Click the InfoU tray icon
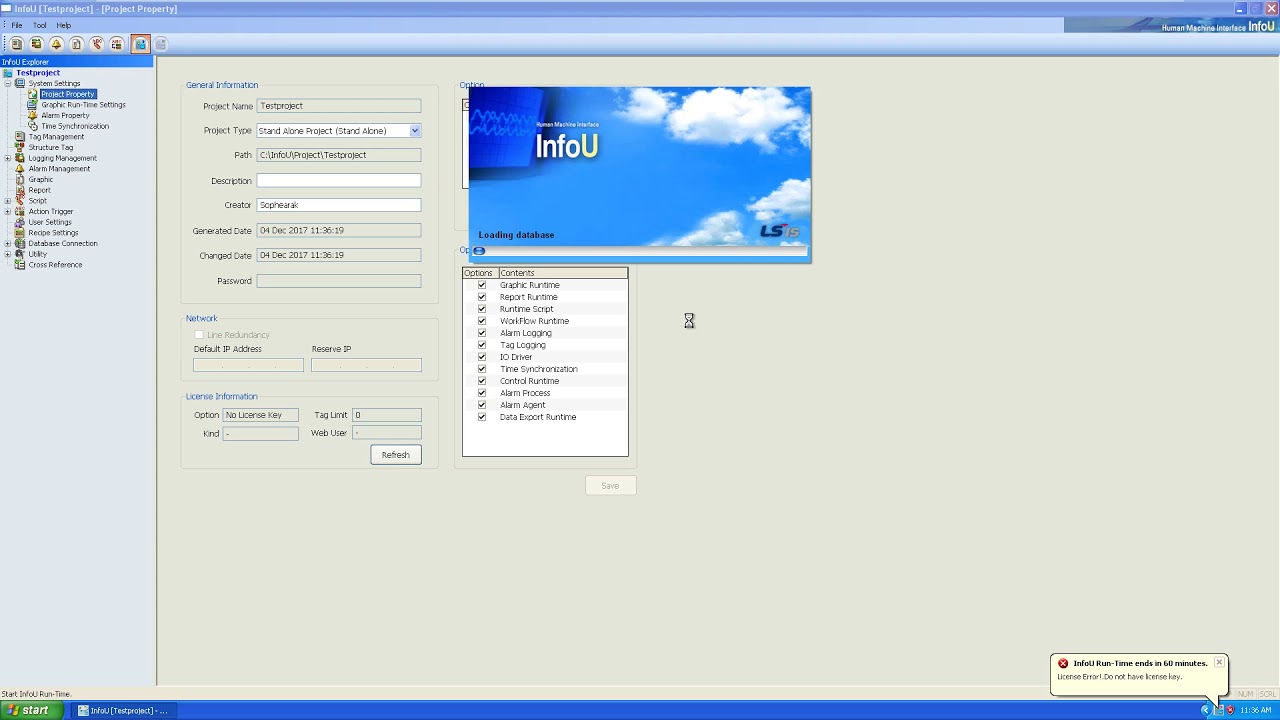The width and height of the screenshot is (1280, 720). point(1219,710)
